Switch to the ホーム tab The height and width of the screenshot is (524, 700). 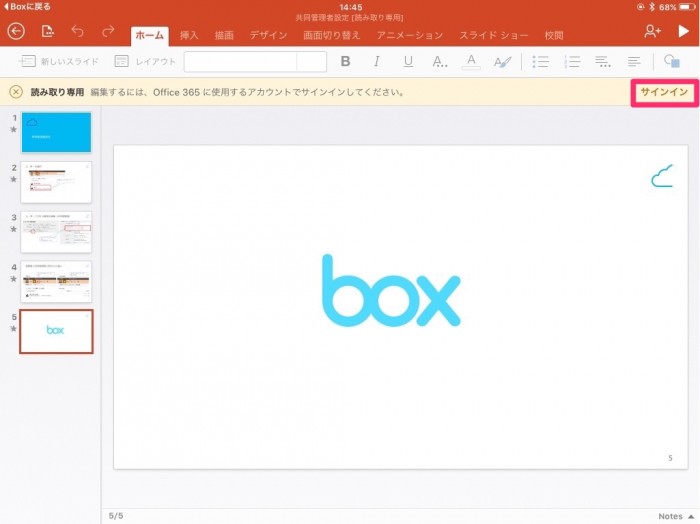[150, 36]
